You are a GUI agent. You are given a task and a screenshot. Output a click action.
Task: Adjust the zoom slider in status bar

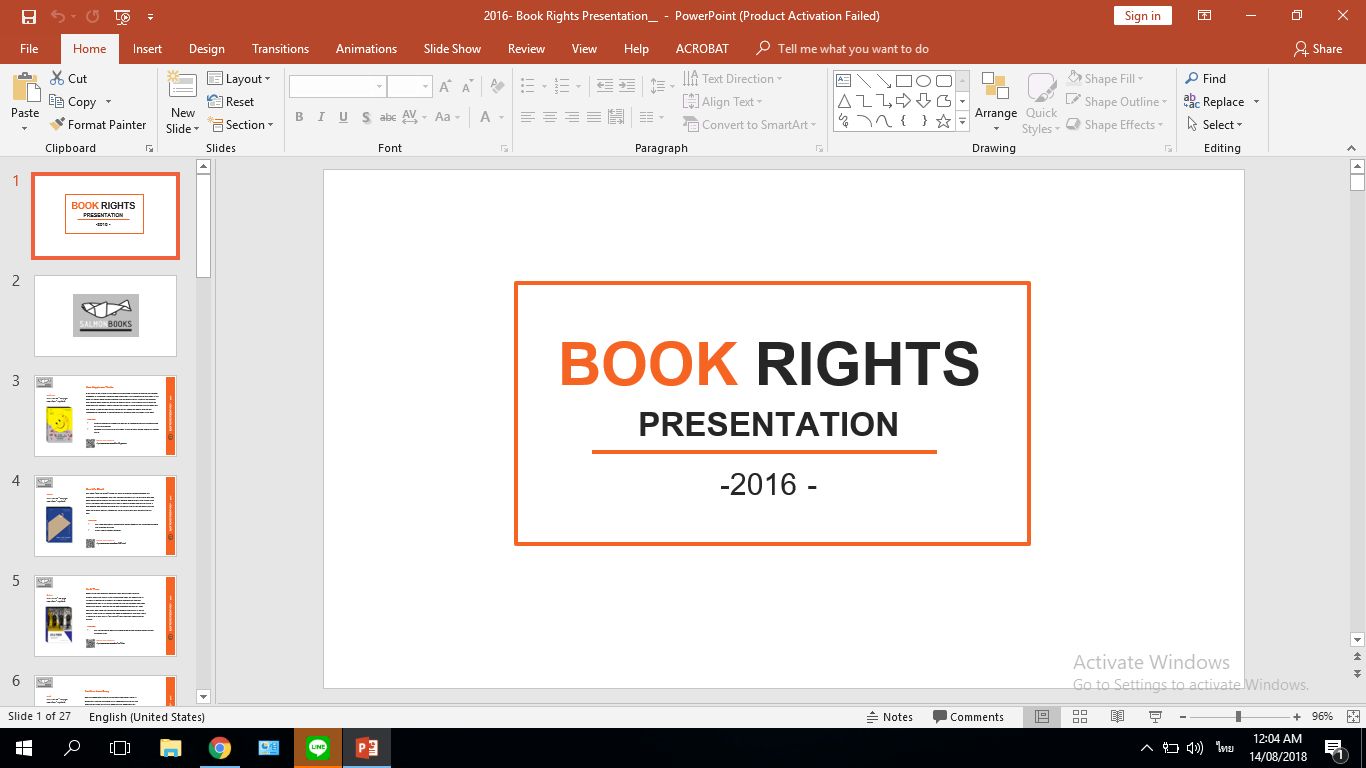[x=1238, y=717]
